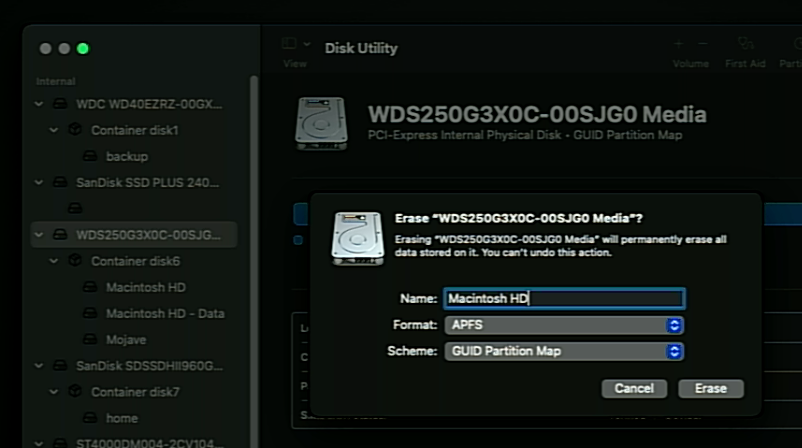Open the Scheme dropdown showing GUID Partition Map

(564, 351)
